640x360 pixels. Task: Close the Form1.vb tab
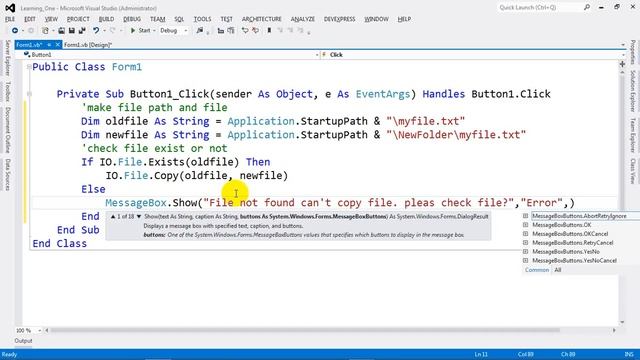point(58,45)
